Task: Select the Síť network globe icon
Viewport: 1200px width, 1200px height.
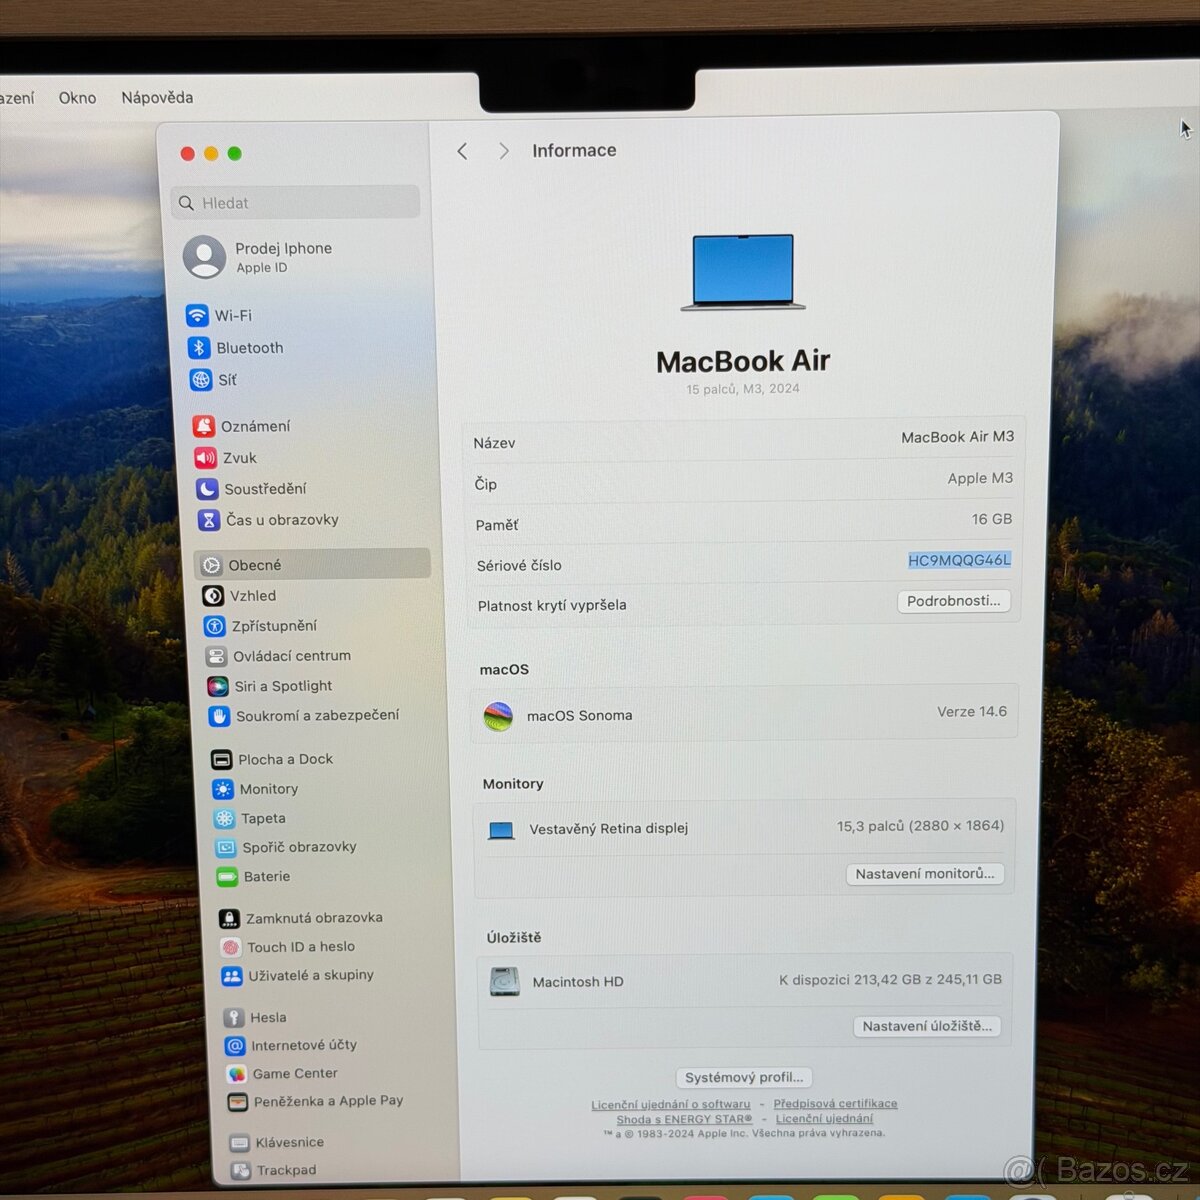Action: pos(201,380)
